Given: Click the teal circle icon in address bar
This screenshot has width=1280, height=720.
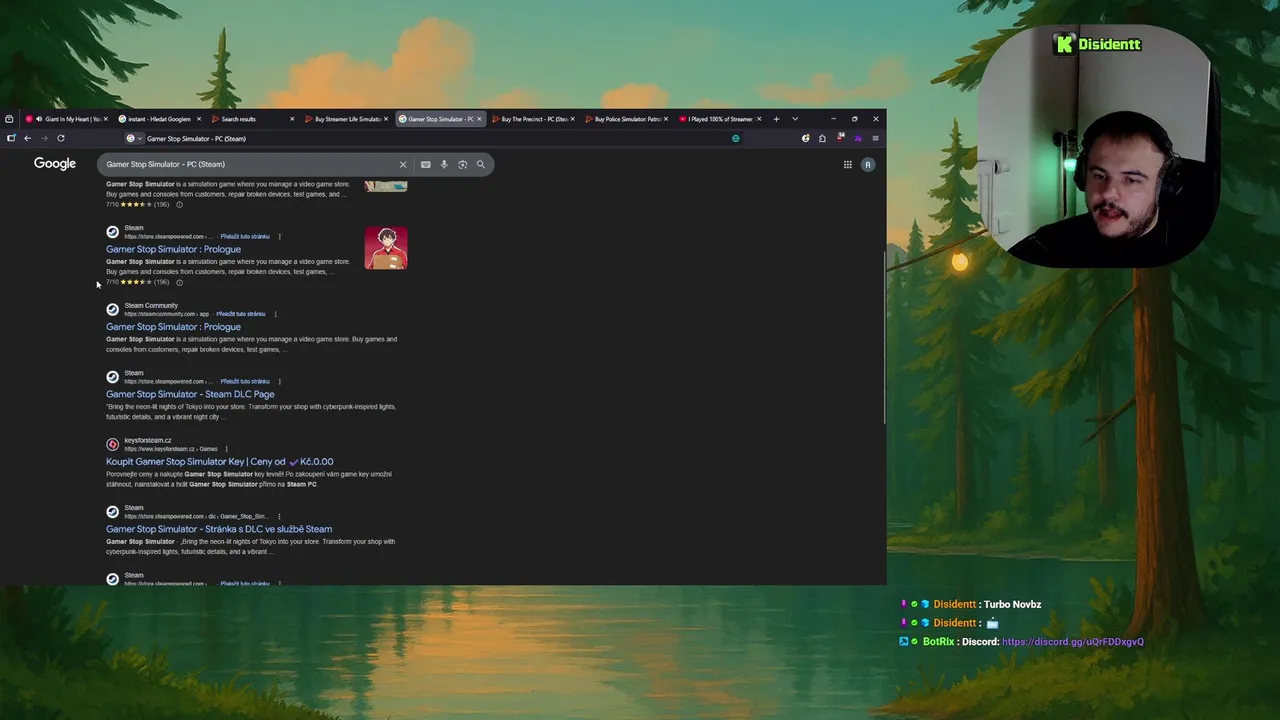Looking at the screenshot, I should tap(736, 138).
